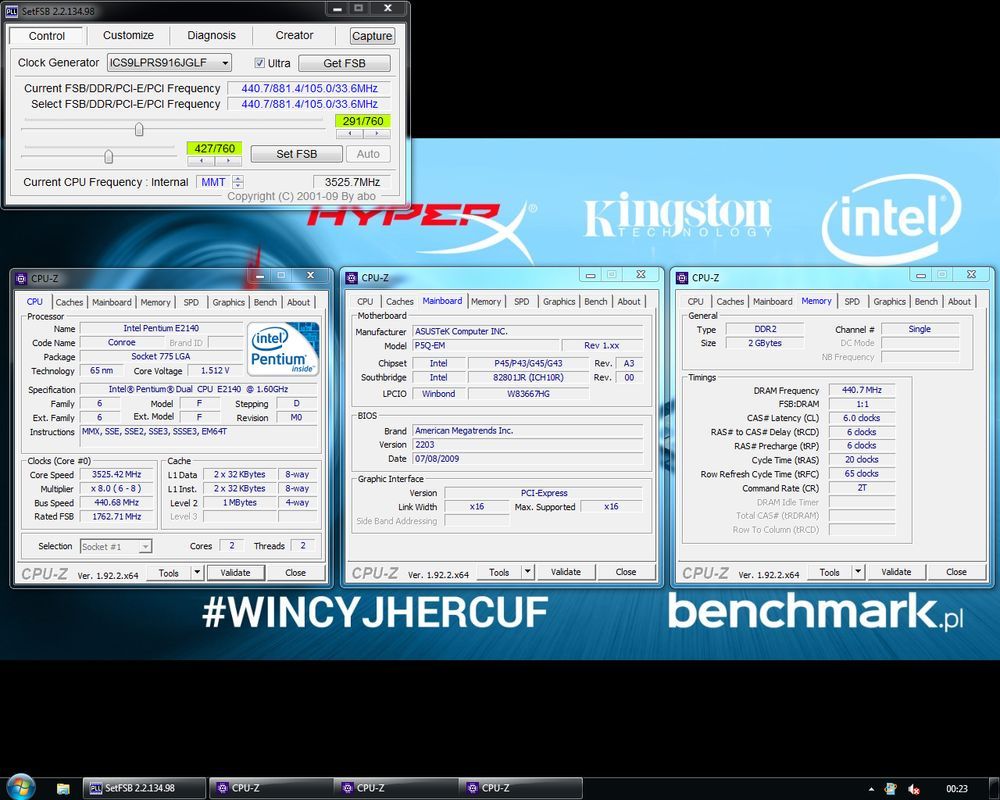Switch to SetFSB taskbar button
This screenshot has height=800, width=1000.
point(144,788)
